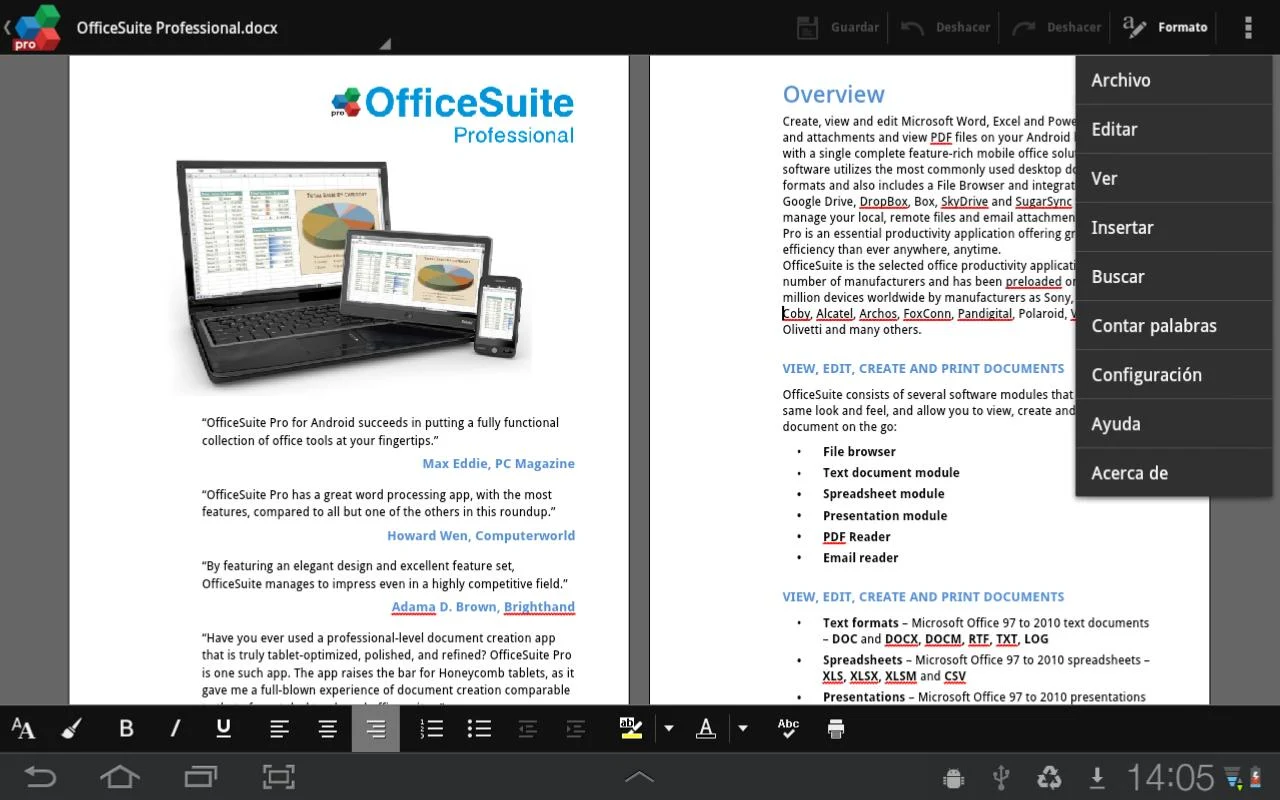Increase the paragraph indent
1280x800 pixels.
coord(576,729)
